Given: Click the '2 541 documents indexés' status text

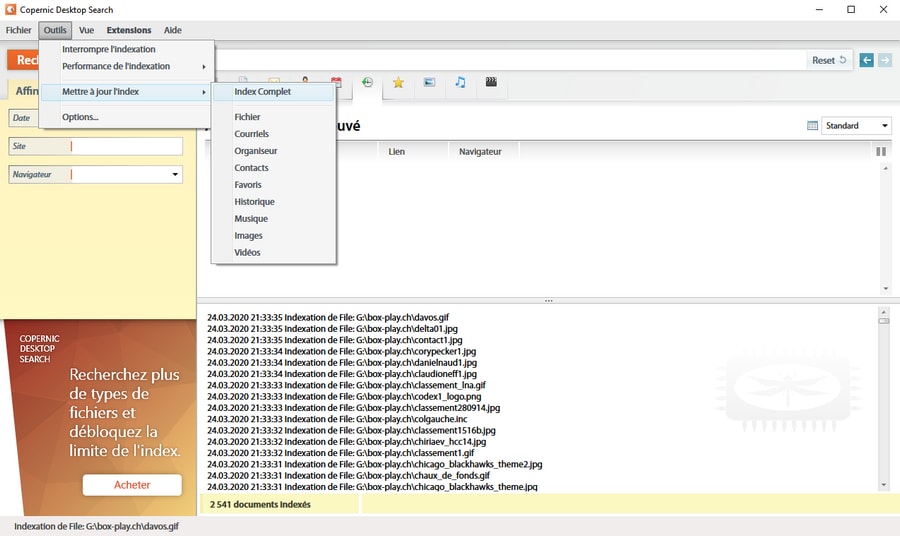Looking at the screenshot, I should (x=260, y=504).
